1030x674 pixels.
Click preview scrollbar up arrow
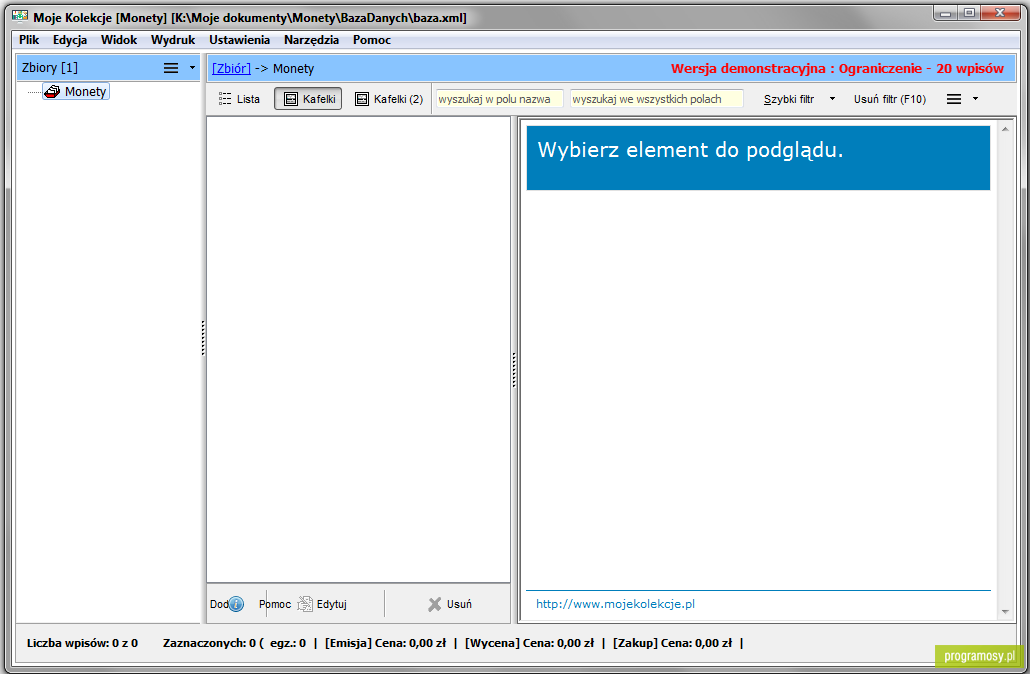pyautogui.click(x=1005, y=129)
